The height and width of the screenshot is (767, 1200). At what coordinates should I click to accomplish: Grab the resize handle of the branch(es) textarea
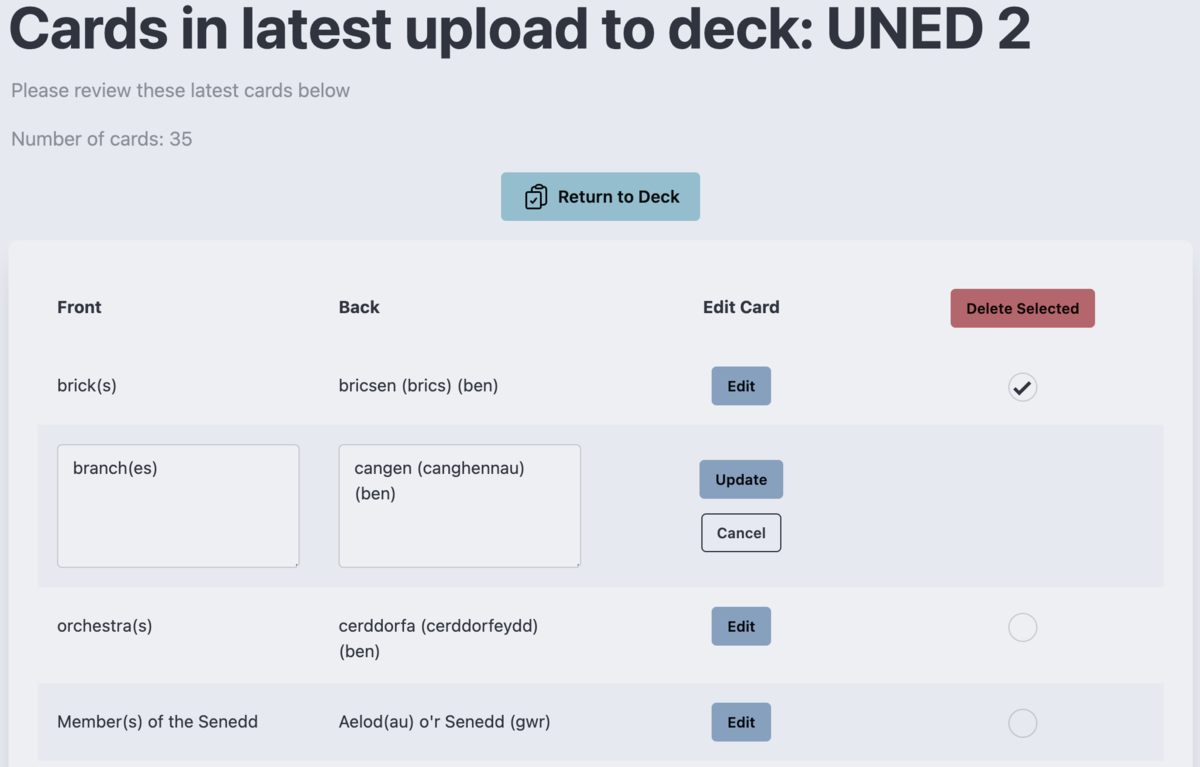click(x=295, y=563)
